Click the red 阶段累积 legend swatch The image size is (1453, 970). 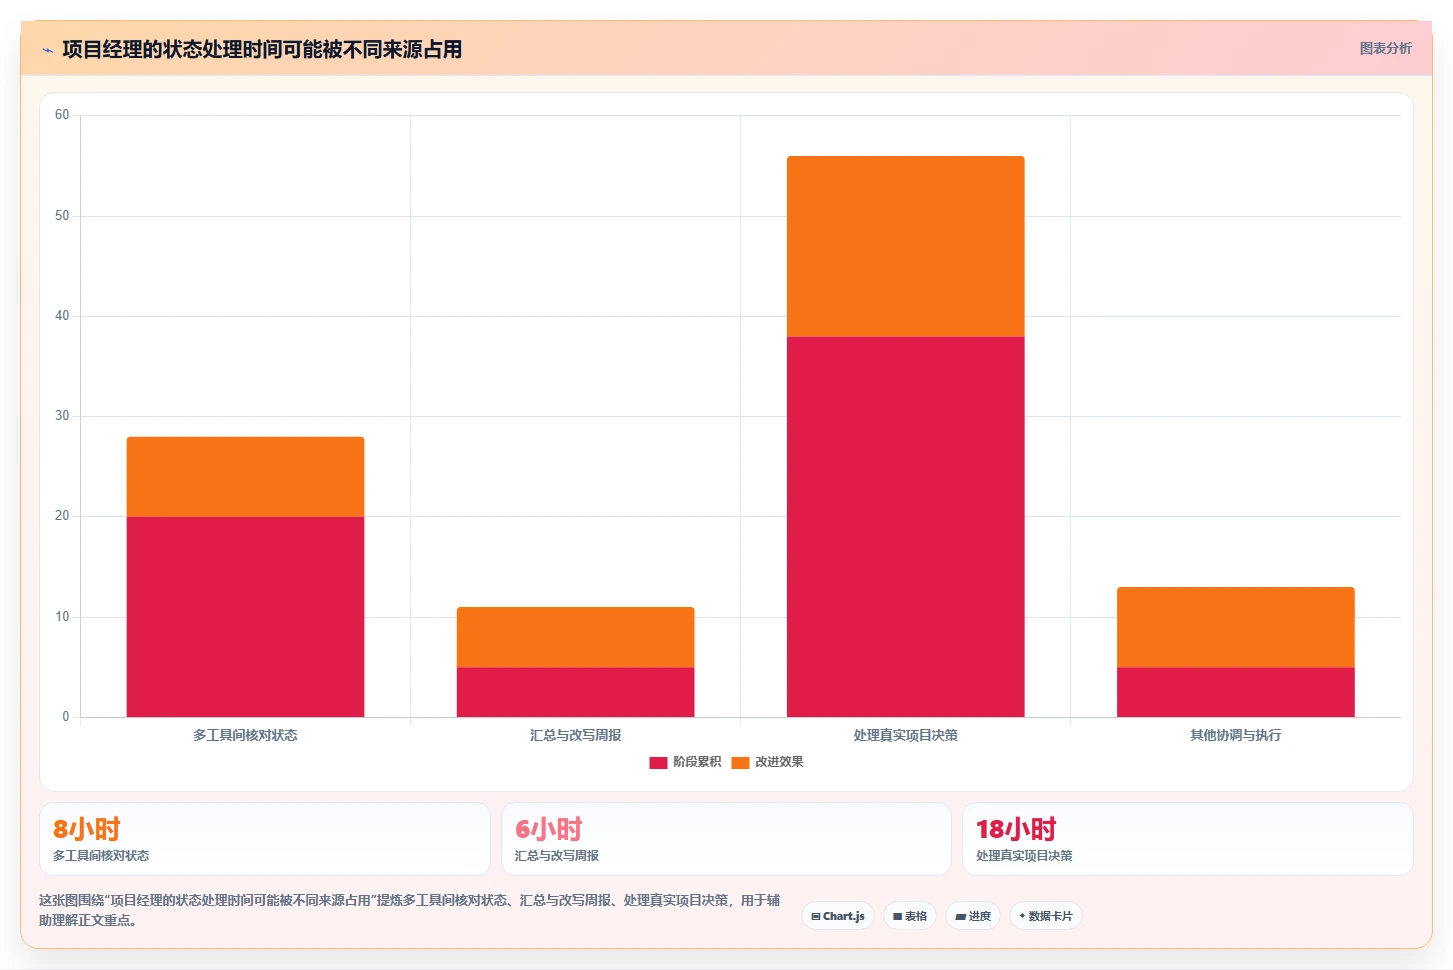[658, 763]
